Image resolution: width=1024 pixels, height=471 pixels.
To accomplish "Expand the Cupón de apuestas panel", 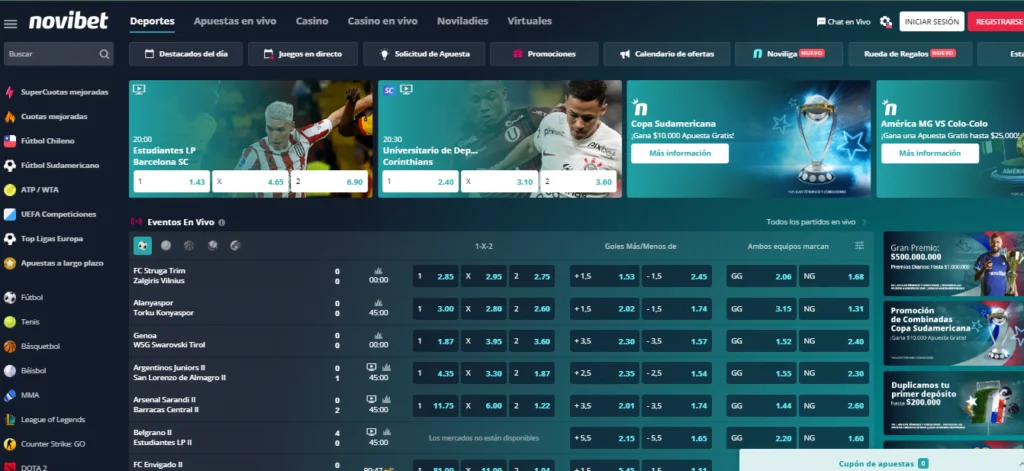I will [x=882, y=463].
